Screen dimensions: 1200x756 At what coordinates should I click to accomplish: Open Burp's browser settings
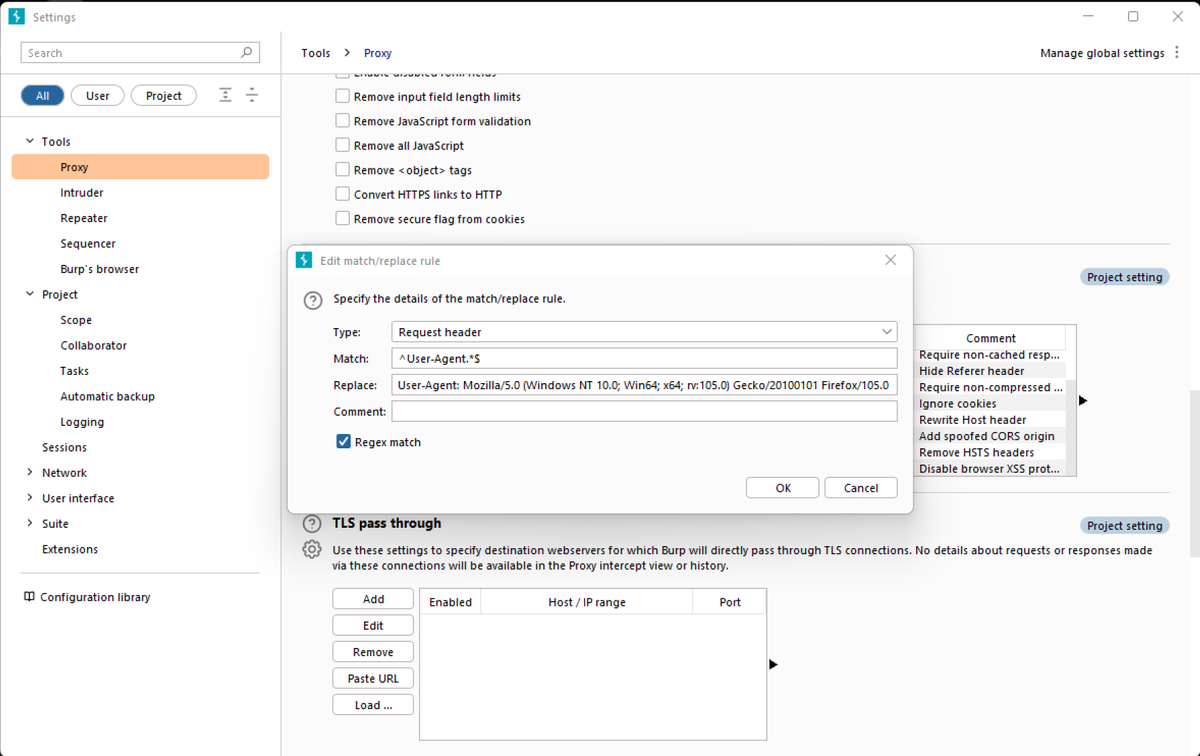point(100,269)
